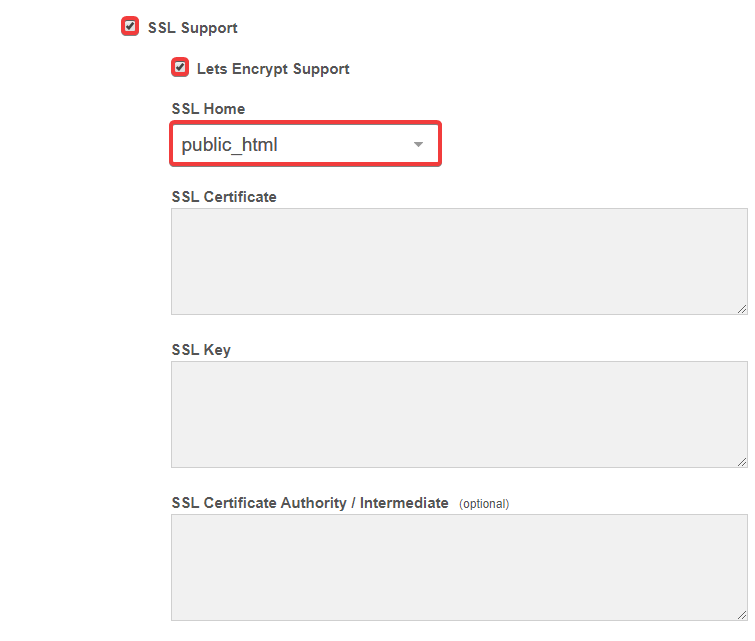Expand the SSL Home combo box
The image size is (755, 641).
point(305,145)
